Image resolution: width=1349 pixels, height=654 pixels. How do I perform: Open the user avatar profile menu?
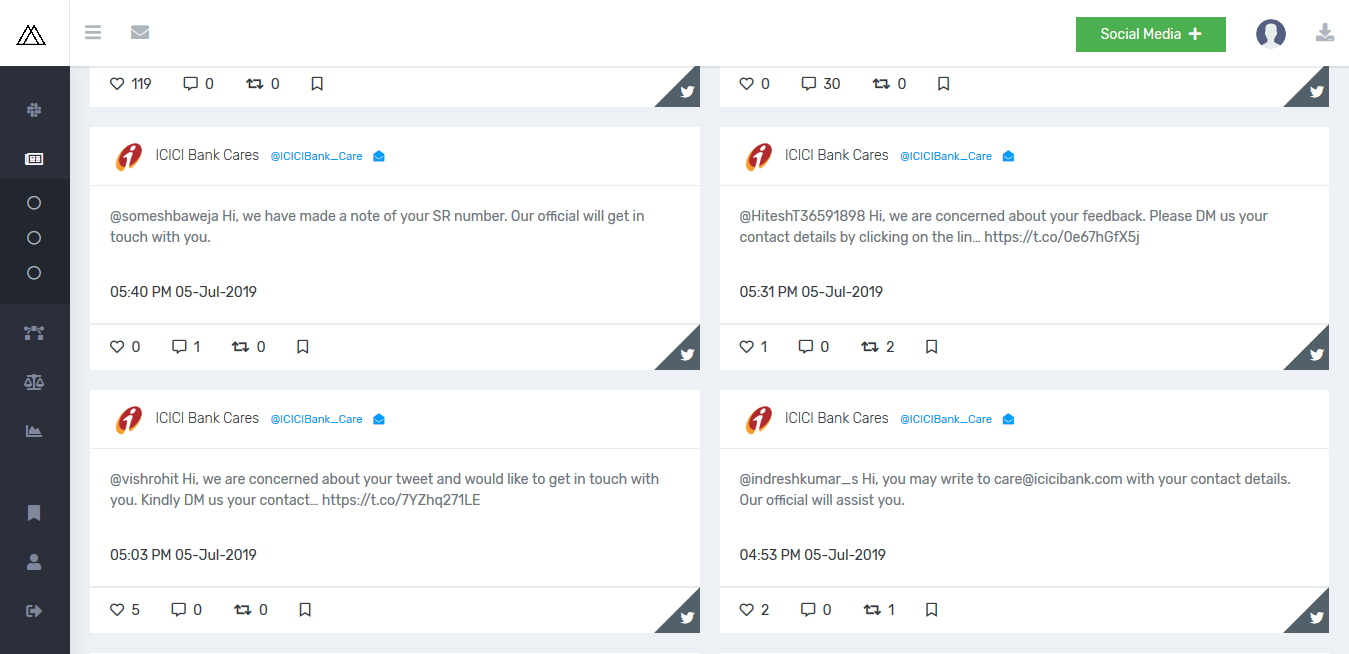1270,34
